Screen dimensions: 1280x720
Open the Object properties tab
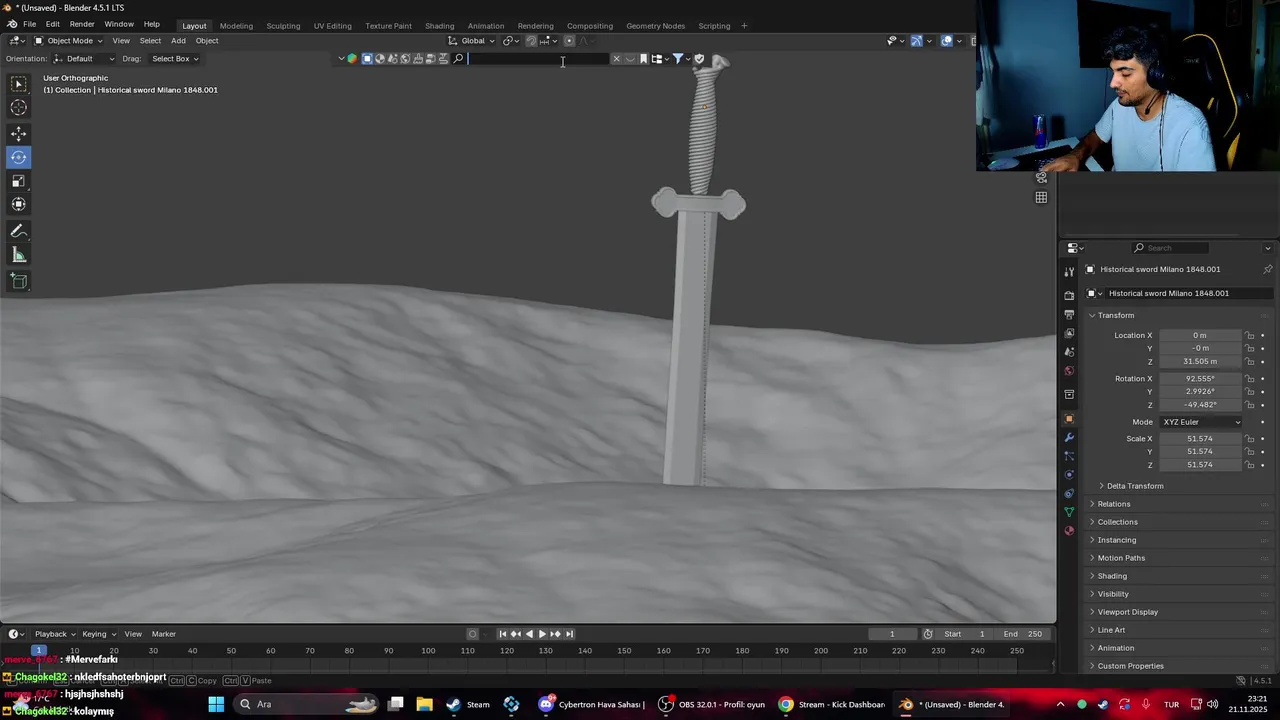[x=1069, y=419]
